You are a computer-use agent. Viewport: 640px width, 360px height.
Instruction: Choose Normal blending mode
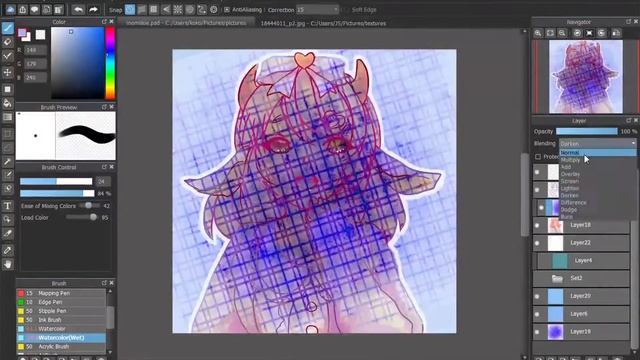coord(598,153)
